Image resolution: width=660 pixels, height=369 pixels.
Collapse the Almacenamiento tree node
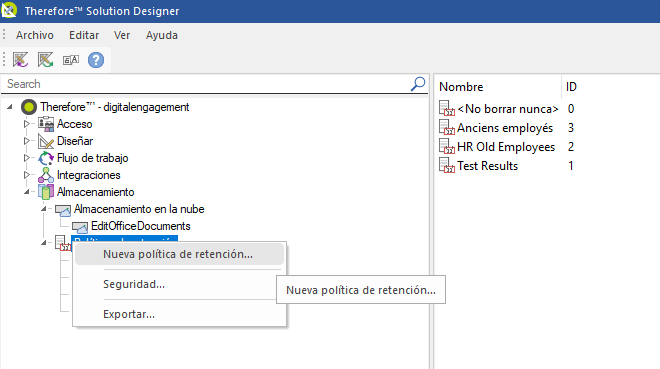27,192
